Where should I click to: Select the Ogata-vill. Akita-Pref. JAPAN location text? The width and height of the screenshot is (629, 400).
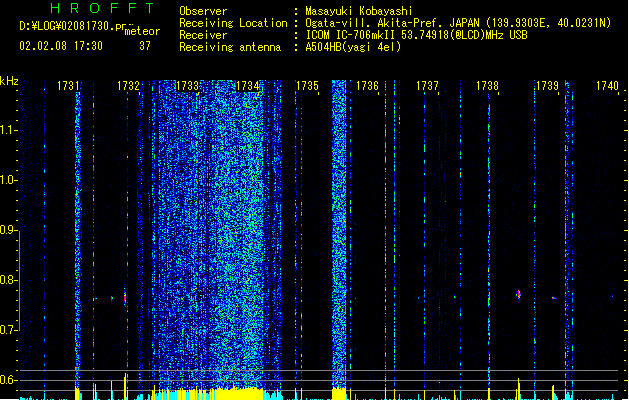(x=458, y=23)
